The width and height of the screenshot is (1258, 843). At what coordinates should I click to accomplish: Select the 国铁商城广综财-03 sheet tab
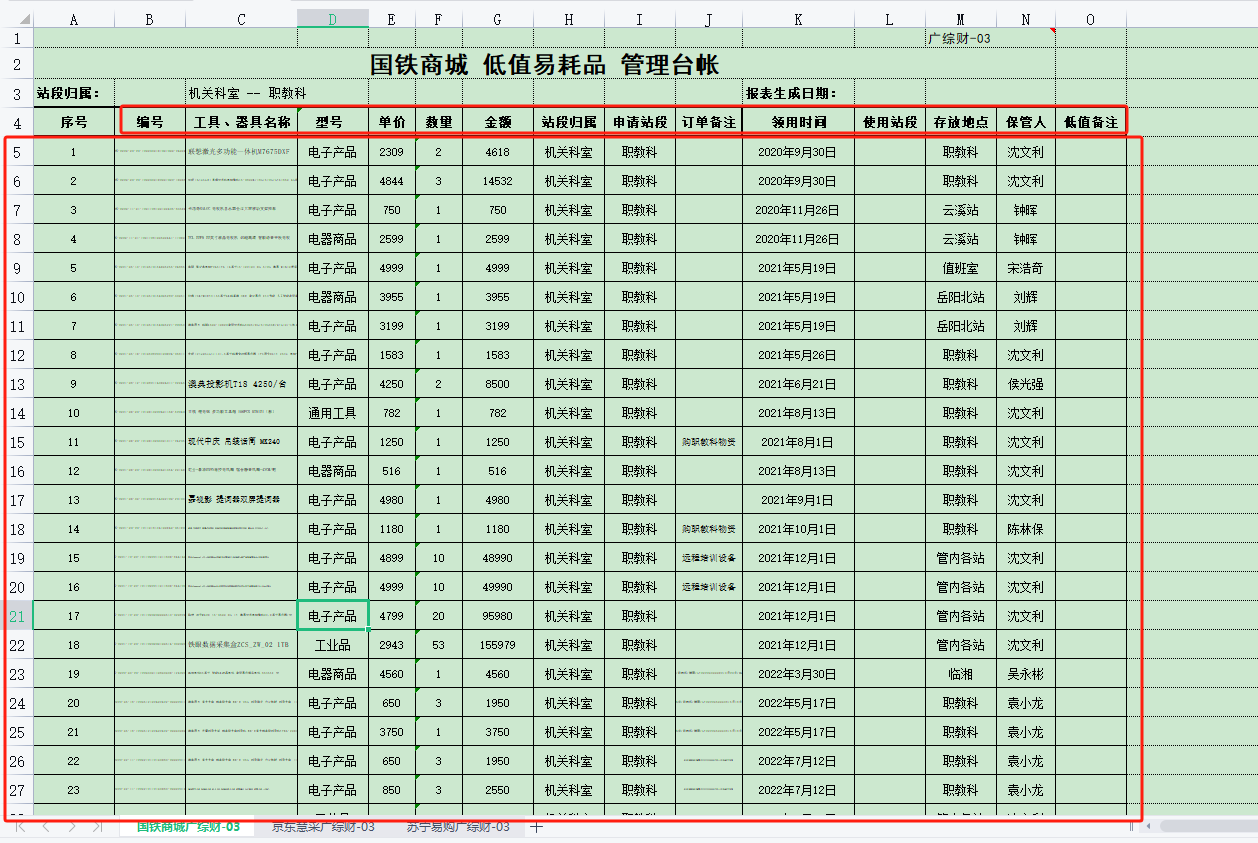[188, 827]
